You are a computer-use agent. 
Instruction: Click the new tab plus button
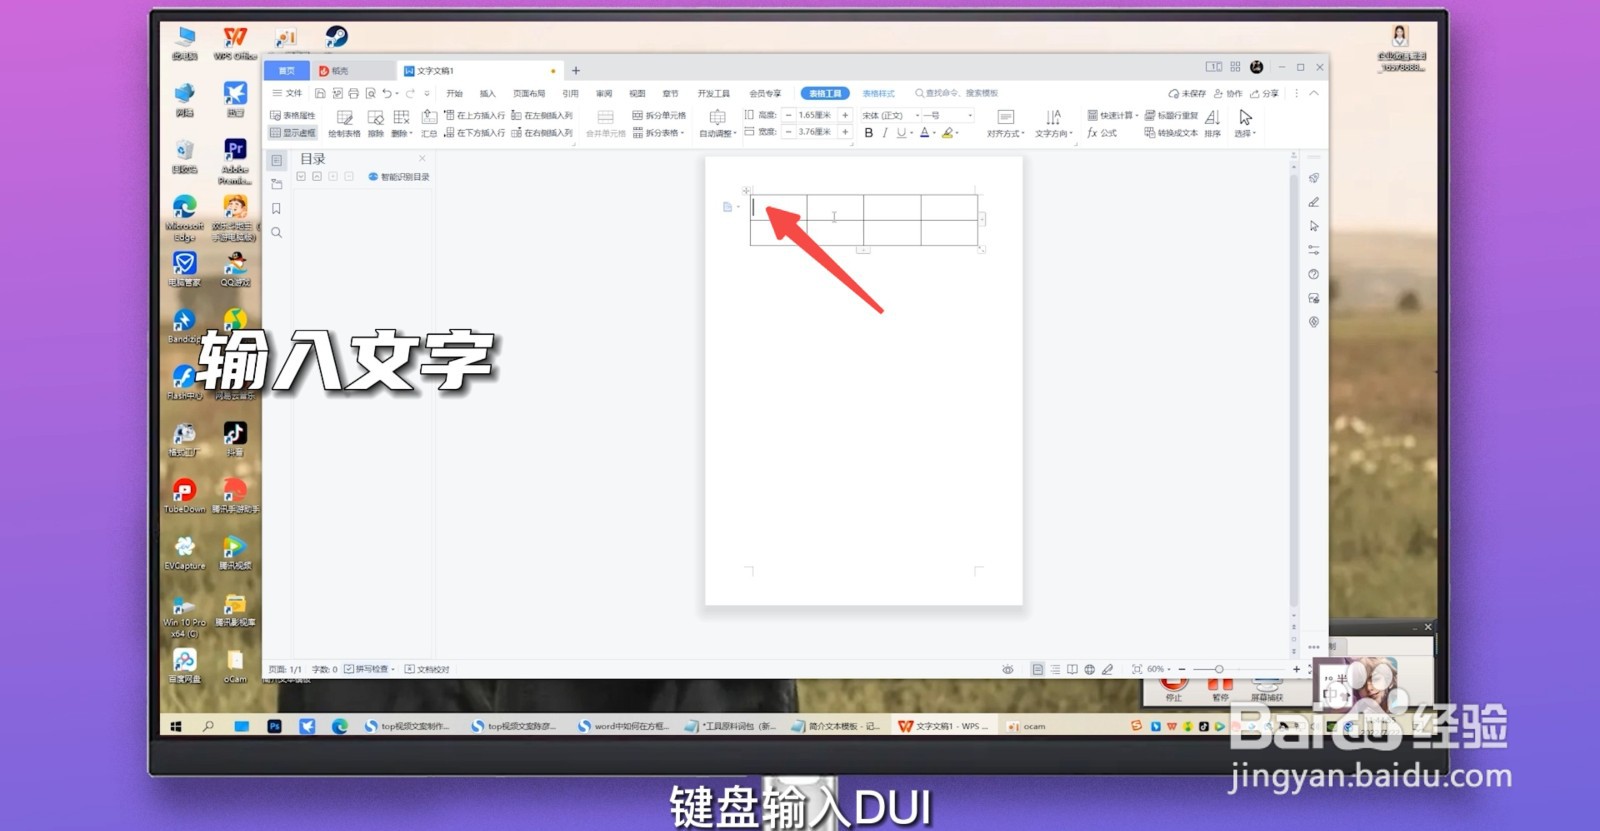tap(576, 71)
